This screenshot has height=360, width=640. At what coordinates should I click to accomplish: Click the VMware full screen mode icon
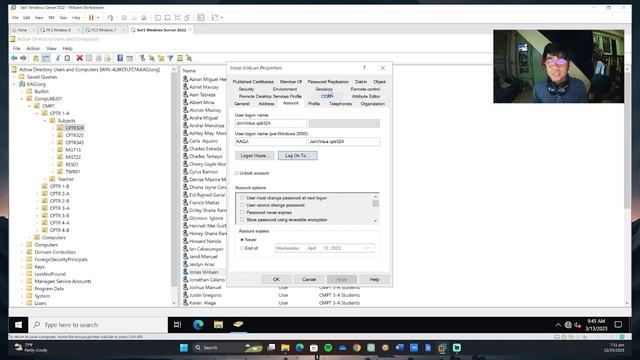[x=177, y=18]
